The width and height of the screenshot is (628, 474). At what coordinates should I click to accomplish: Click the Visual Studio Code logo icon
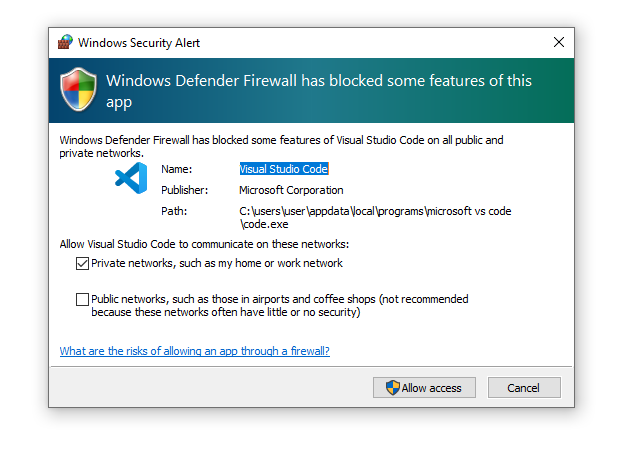point(131,178)
